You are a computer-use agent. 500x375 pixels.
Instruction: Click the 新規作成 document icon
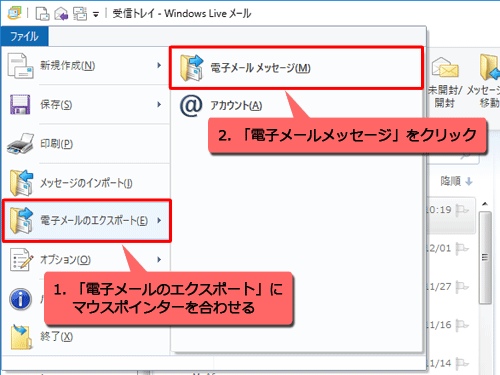coord(21,66)
